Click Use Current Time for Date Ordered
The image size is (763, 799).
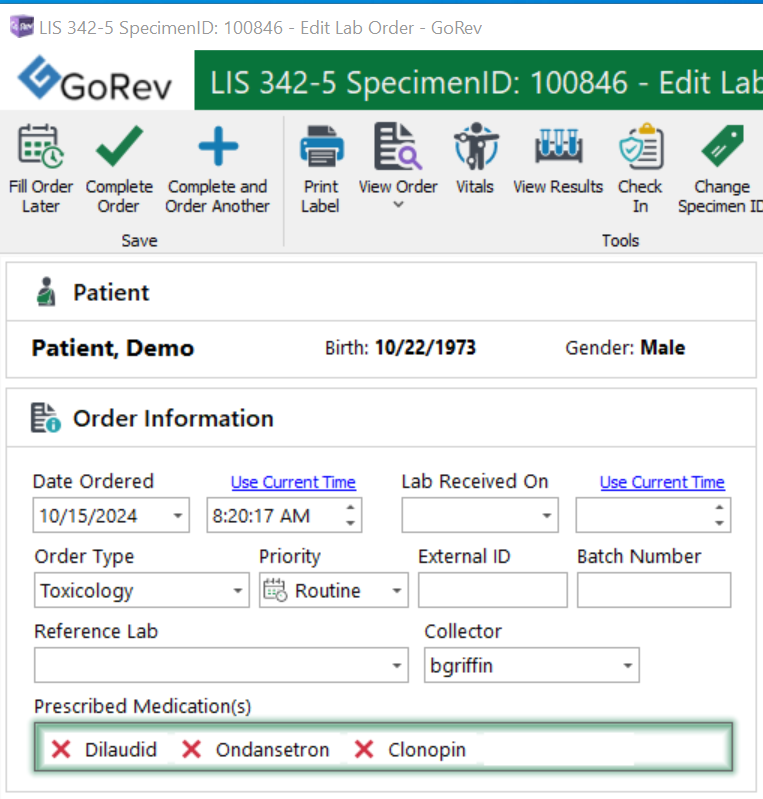[294, 482]
